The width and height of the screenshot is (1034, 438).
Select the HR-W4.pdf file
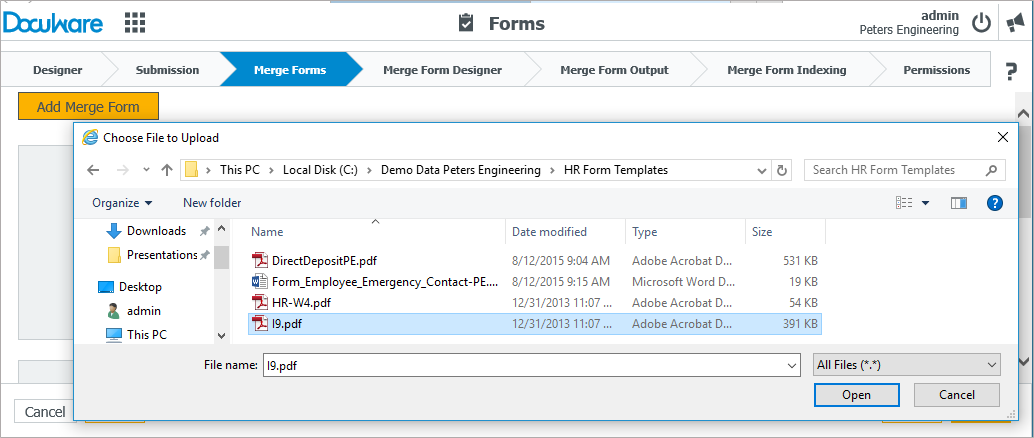tap(301, 302)
